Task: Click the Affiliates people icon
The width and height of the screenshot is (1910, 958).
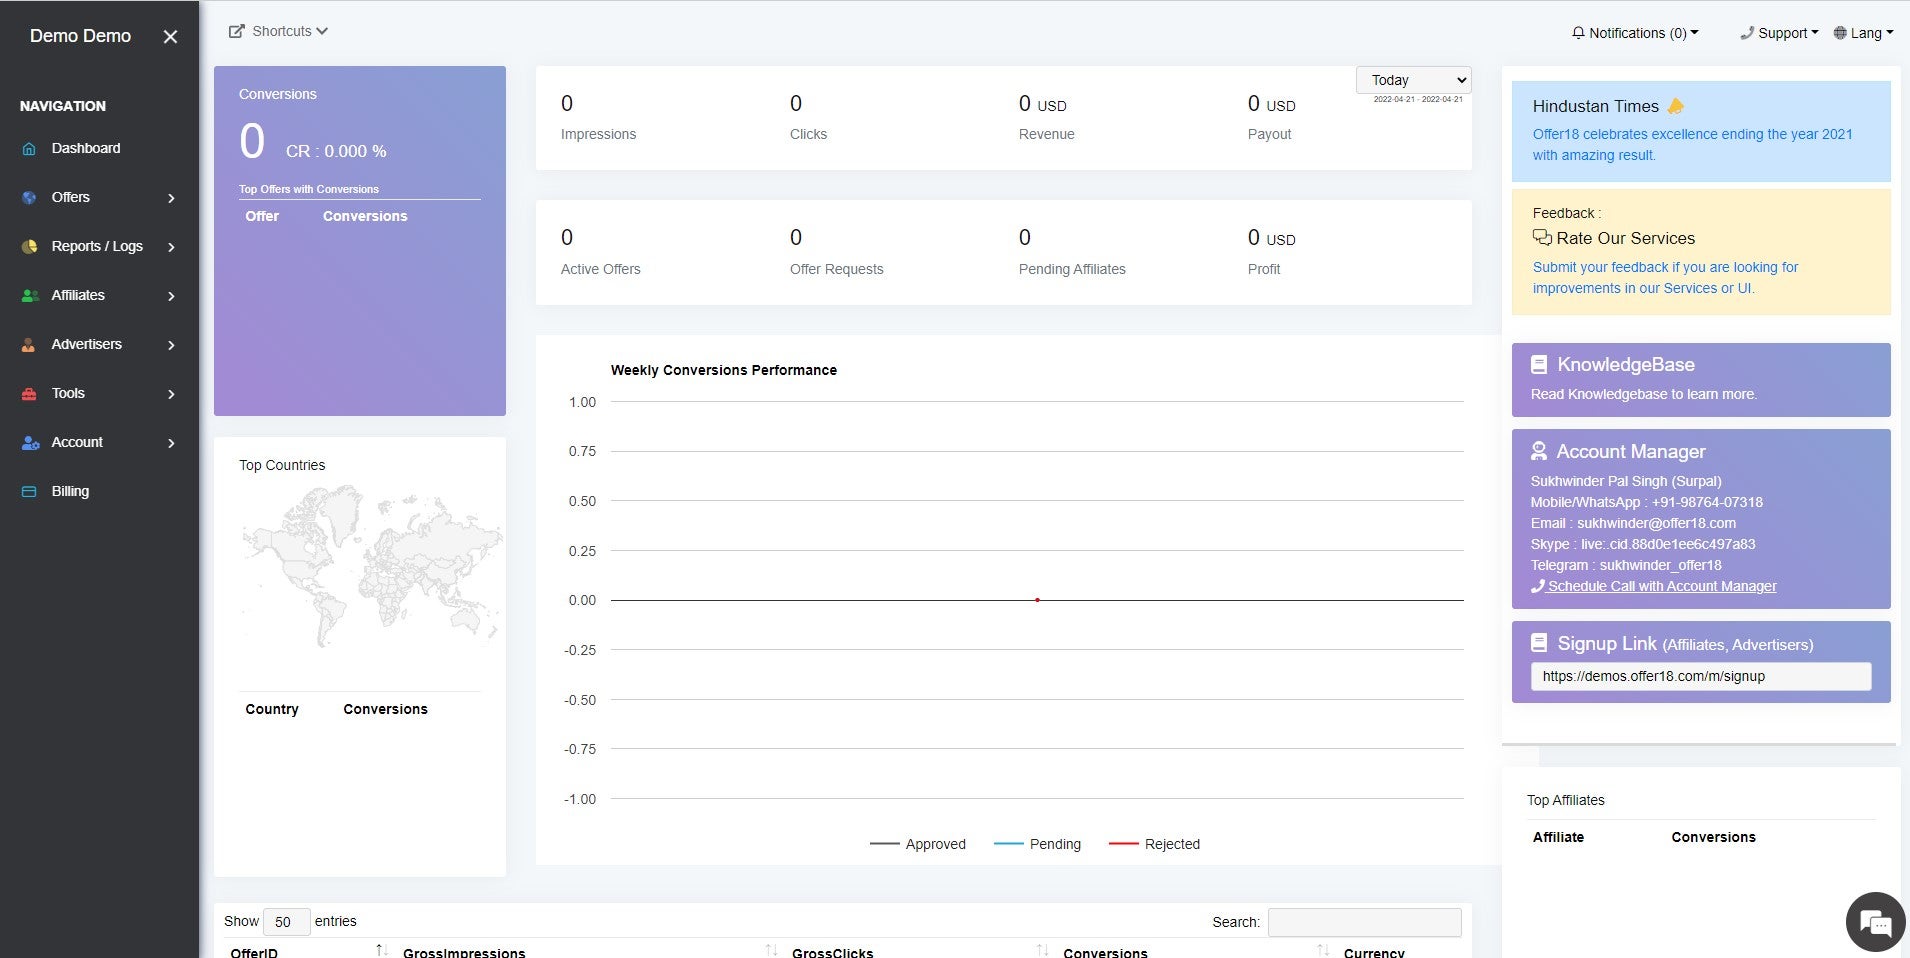Action: pos(30,296)
